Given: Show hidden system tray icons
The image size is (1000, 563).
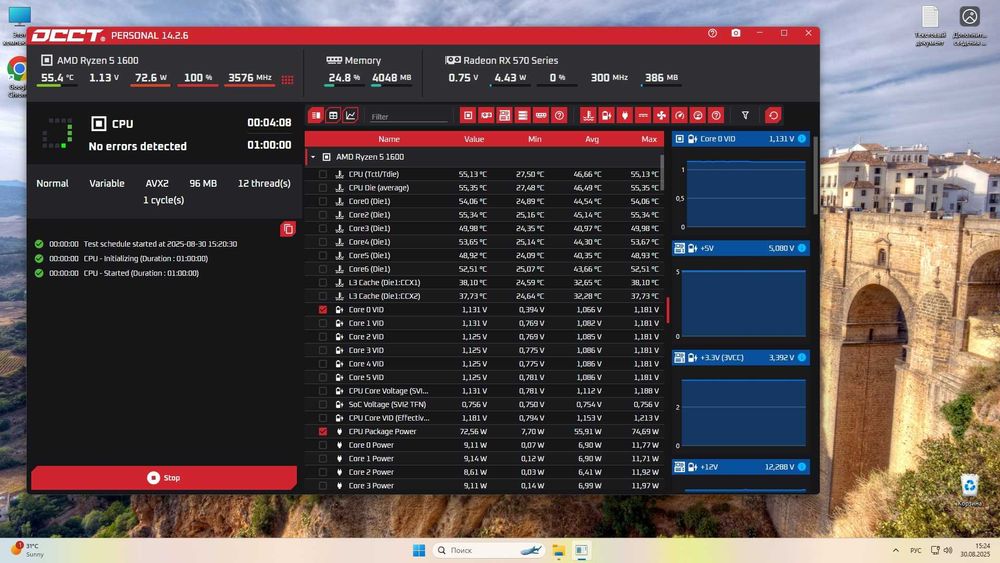Looking at the screenshot, I should 895,550.
